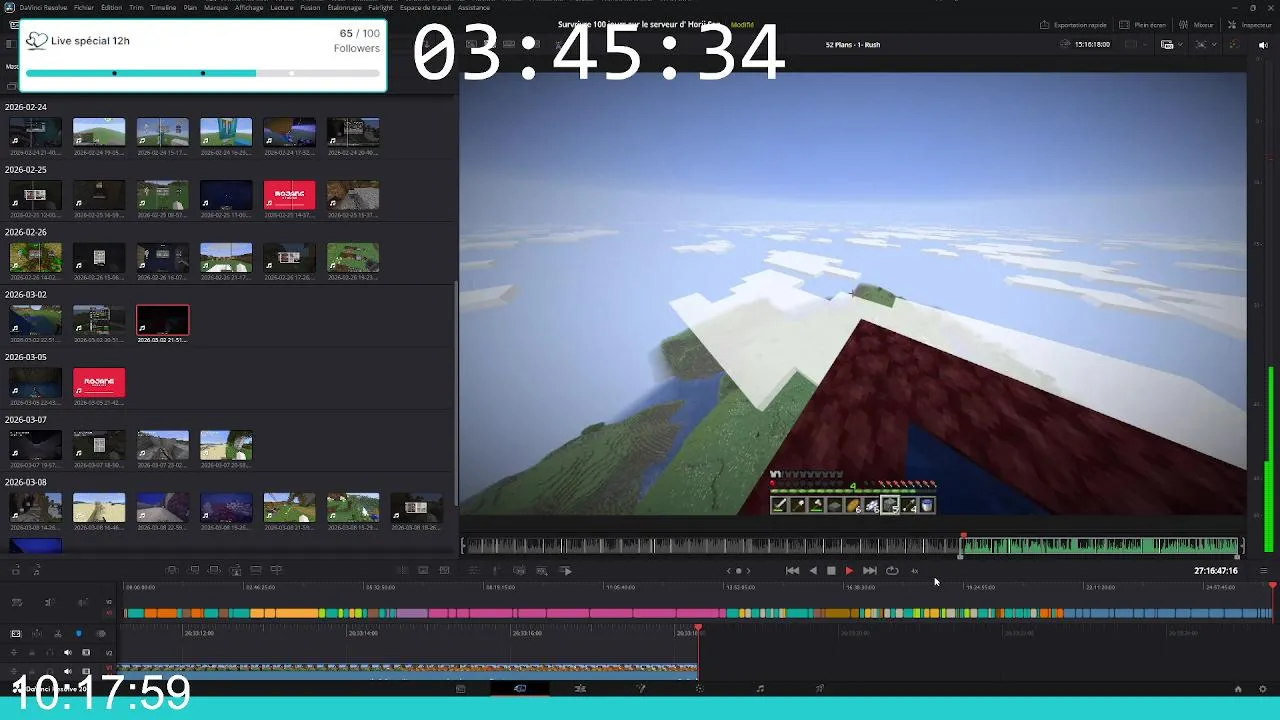Click the colored upper timeline overview strip
This screenshot has height=720, width=1280.
tap(697, 613)
